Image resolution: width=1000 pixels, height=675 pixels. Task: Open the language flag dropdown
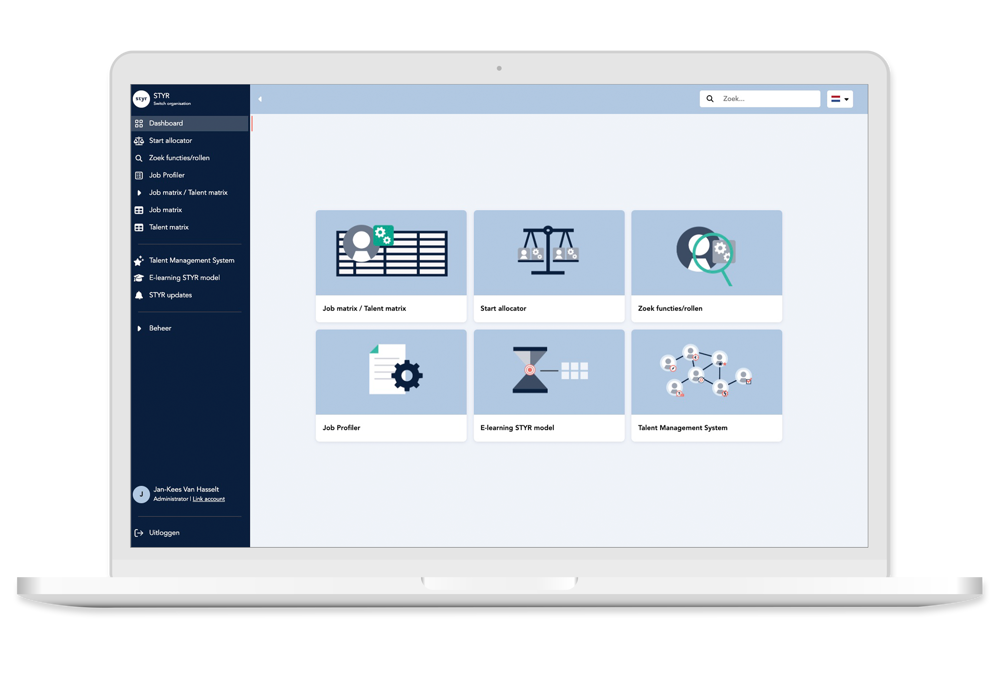coord(839,99)
